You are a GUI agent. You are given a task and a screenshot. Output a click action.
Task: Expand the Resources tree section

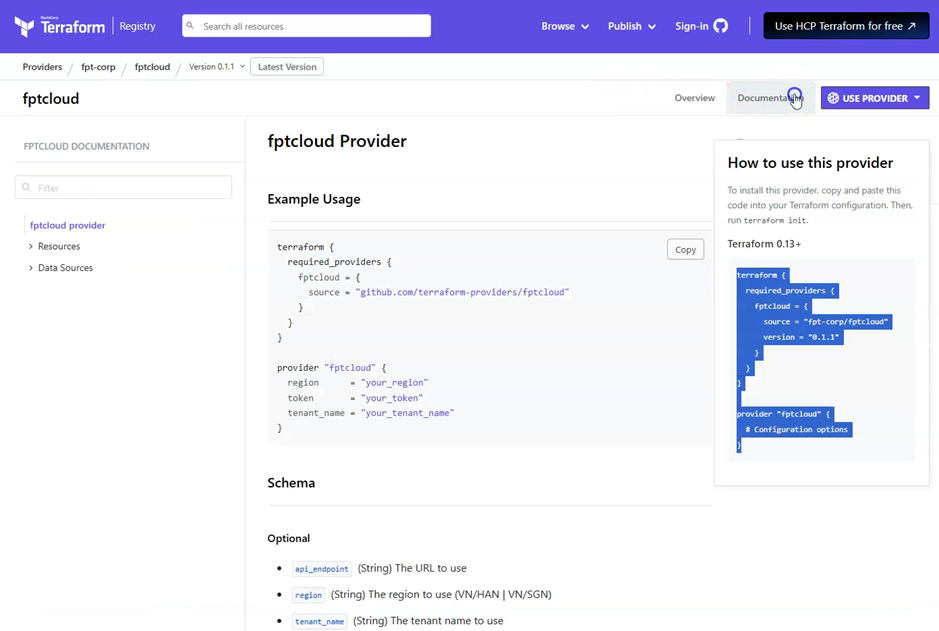[31, 247]
